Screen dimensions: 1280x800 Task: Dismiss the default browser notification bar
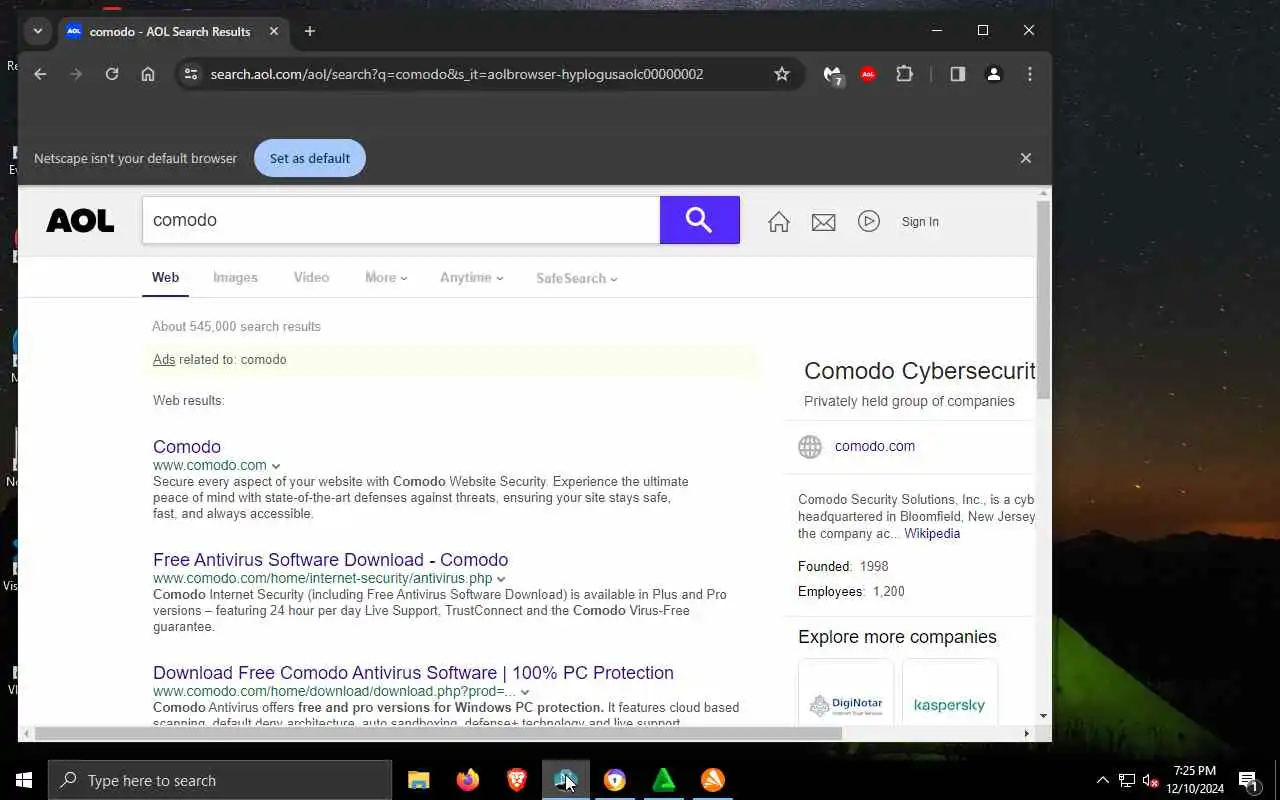1025,158
